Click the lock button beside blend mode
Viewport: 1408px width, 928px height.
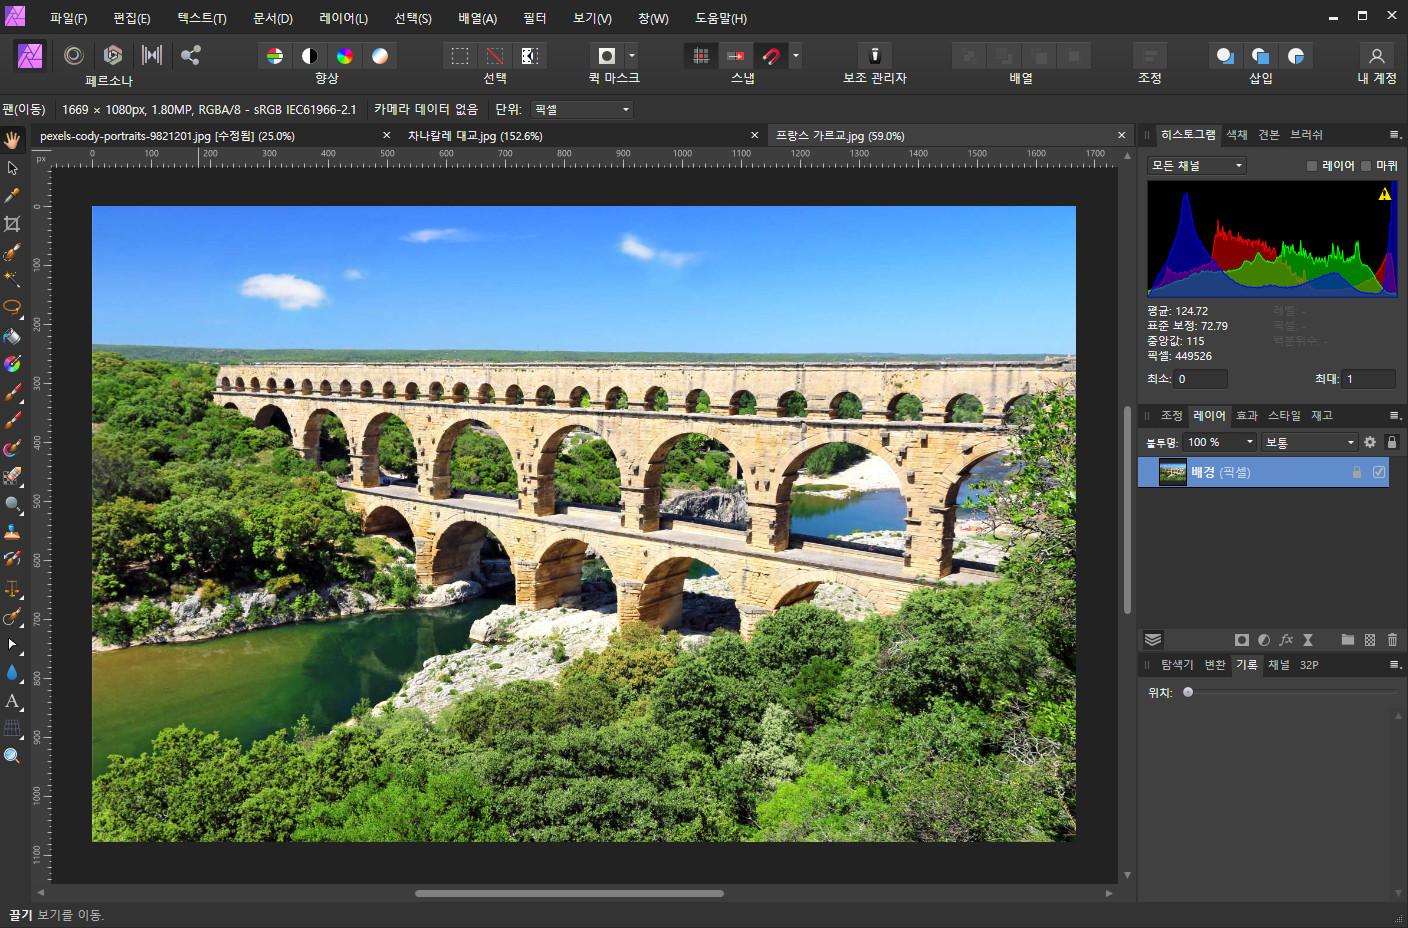point(1392,442)
